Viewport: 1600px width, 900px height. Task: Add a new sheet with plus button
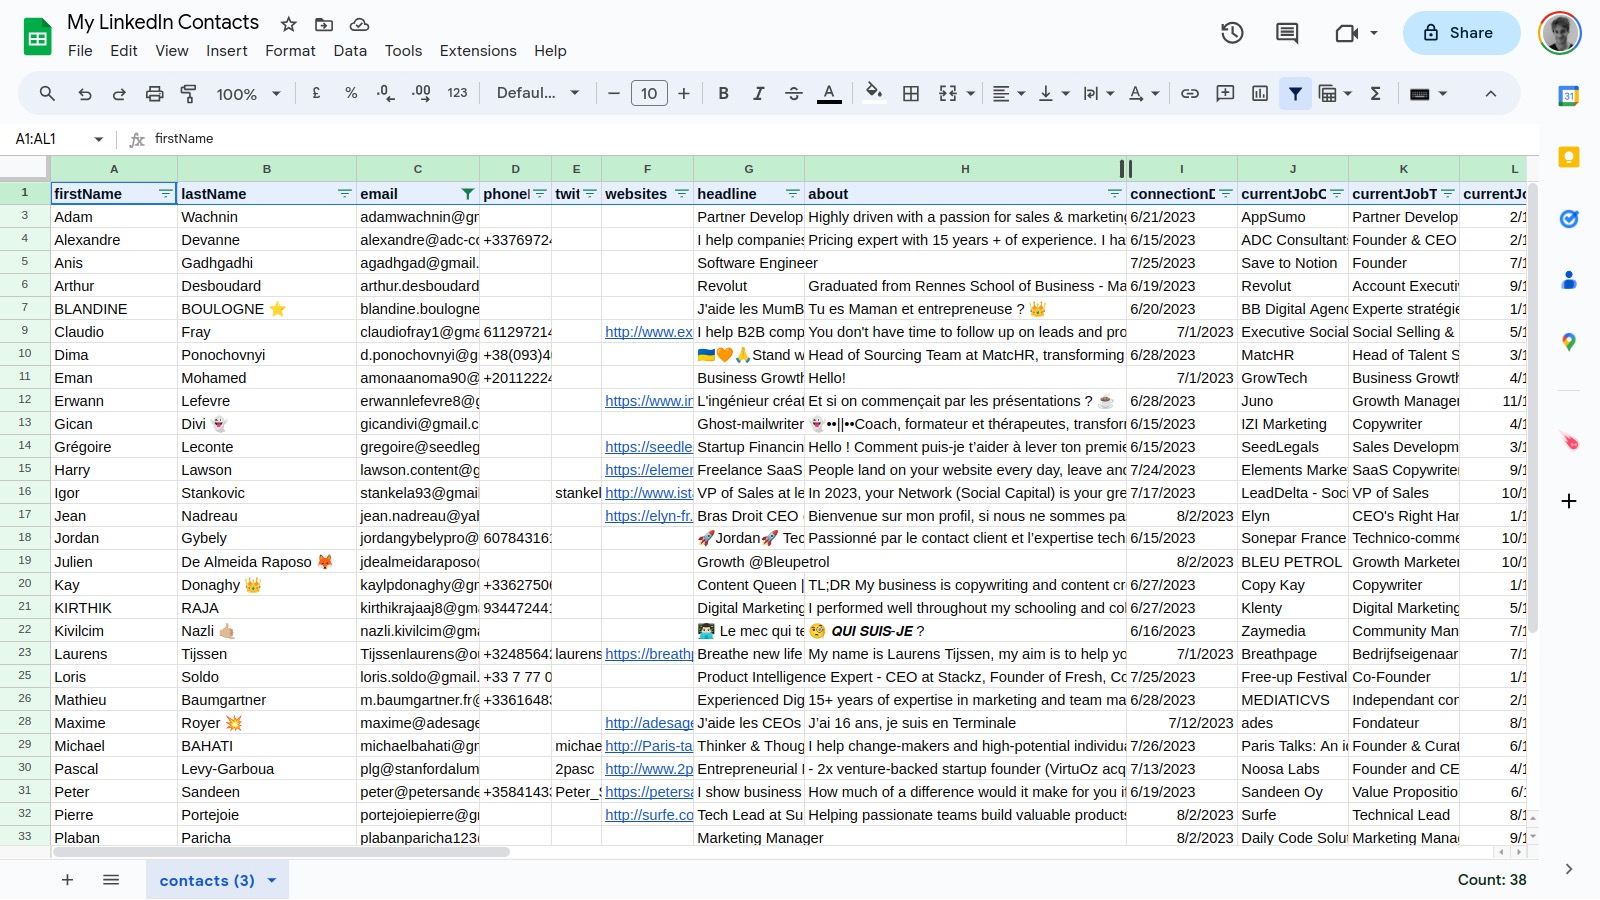[67, 880]
